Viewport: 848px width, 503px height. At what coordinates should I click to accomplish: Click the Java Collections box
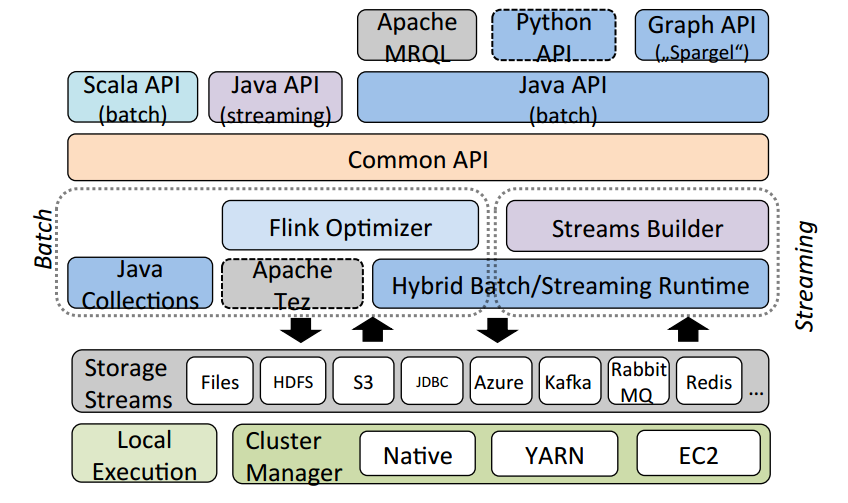coord(140,284)
